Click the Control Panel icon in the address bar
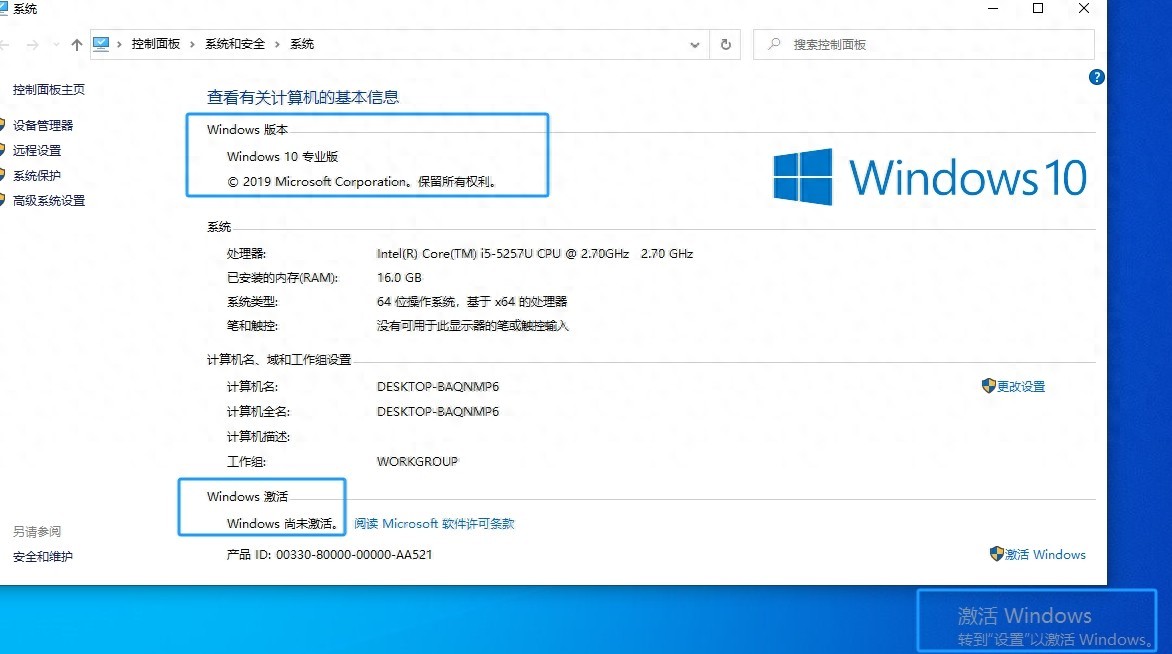The image size is (1172, 654). (x=100, y=43)
